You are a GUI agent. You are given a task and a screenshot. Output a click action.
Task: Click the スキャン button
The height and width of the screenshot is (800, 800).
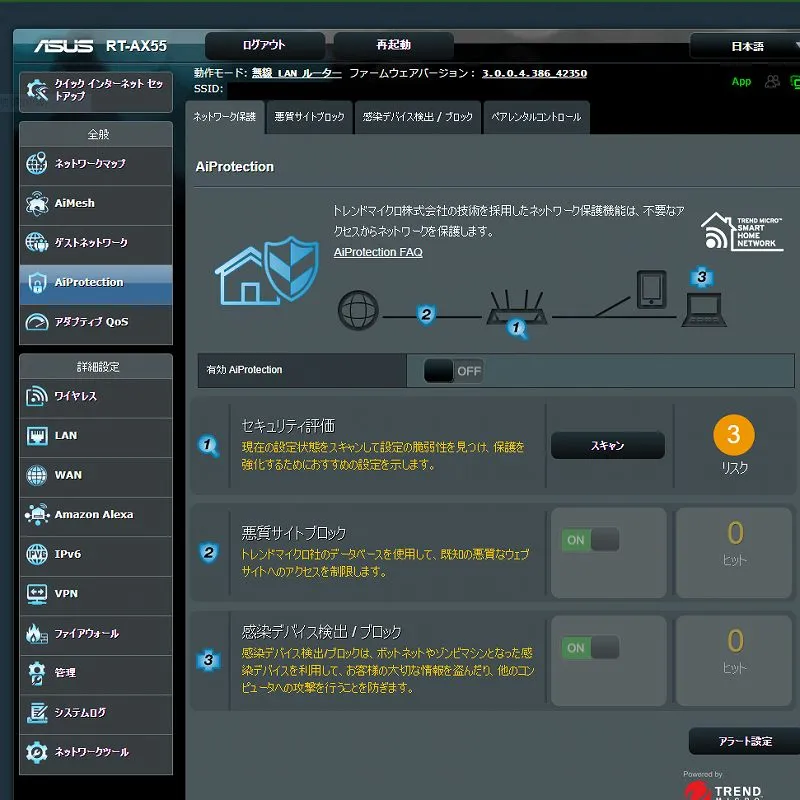[608, 445]
